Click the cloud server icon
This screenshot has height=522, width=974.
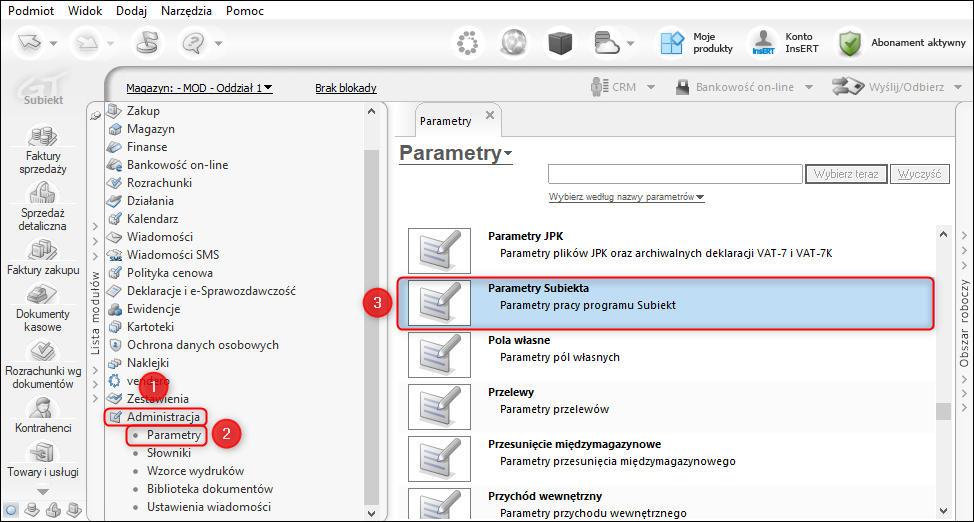pos(607,43)
